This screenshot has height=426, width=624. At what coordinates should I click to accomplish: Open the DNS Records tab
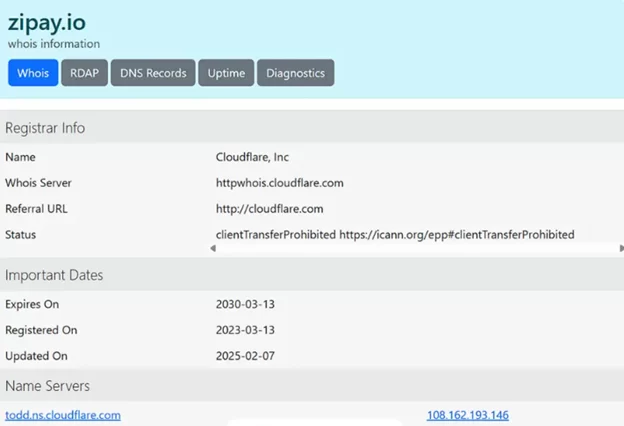[153, 73]
